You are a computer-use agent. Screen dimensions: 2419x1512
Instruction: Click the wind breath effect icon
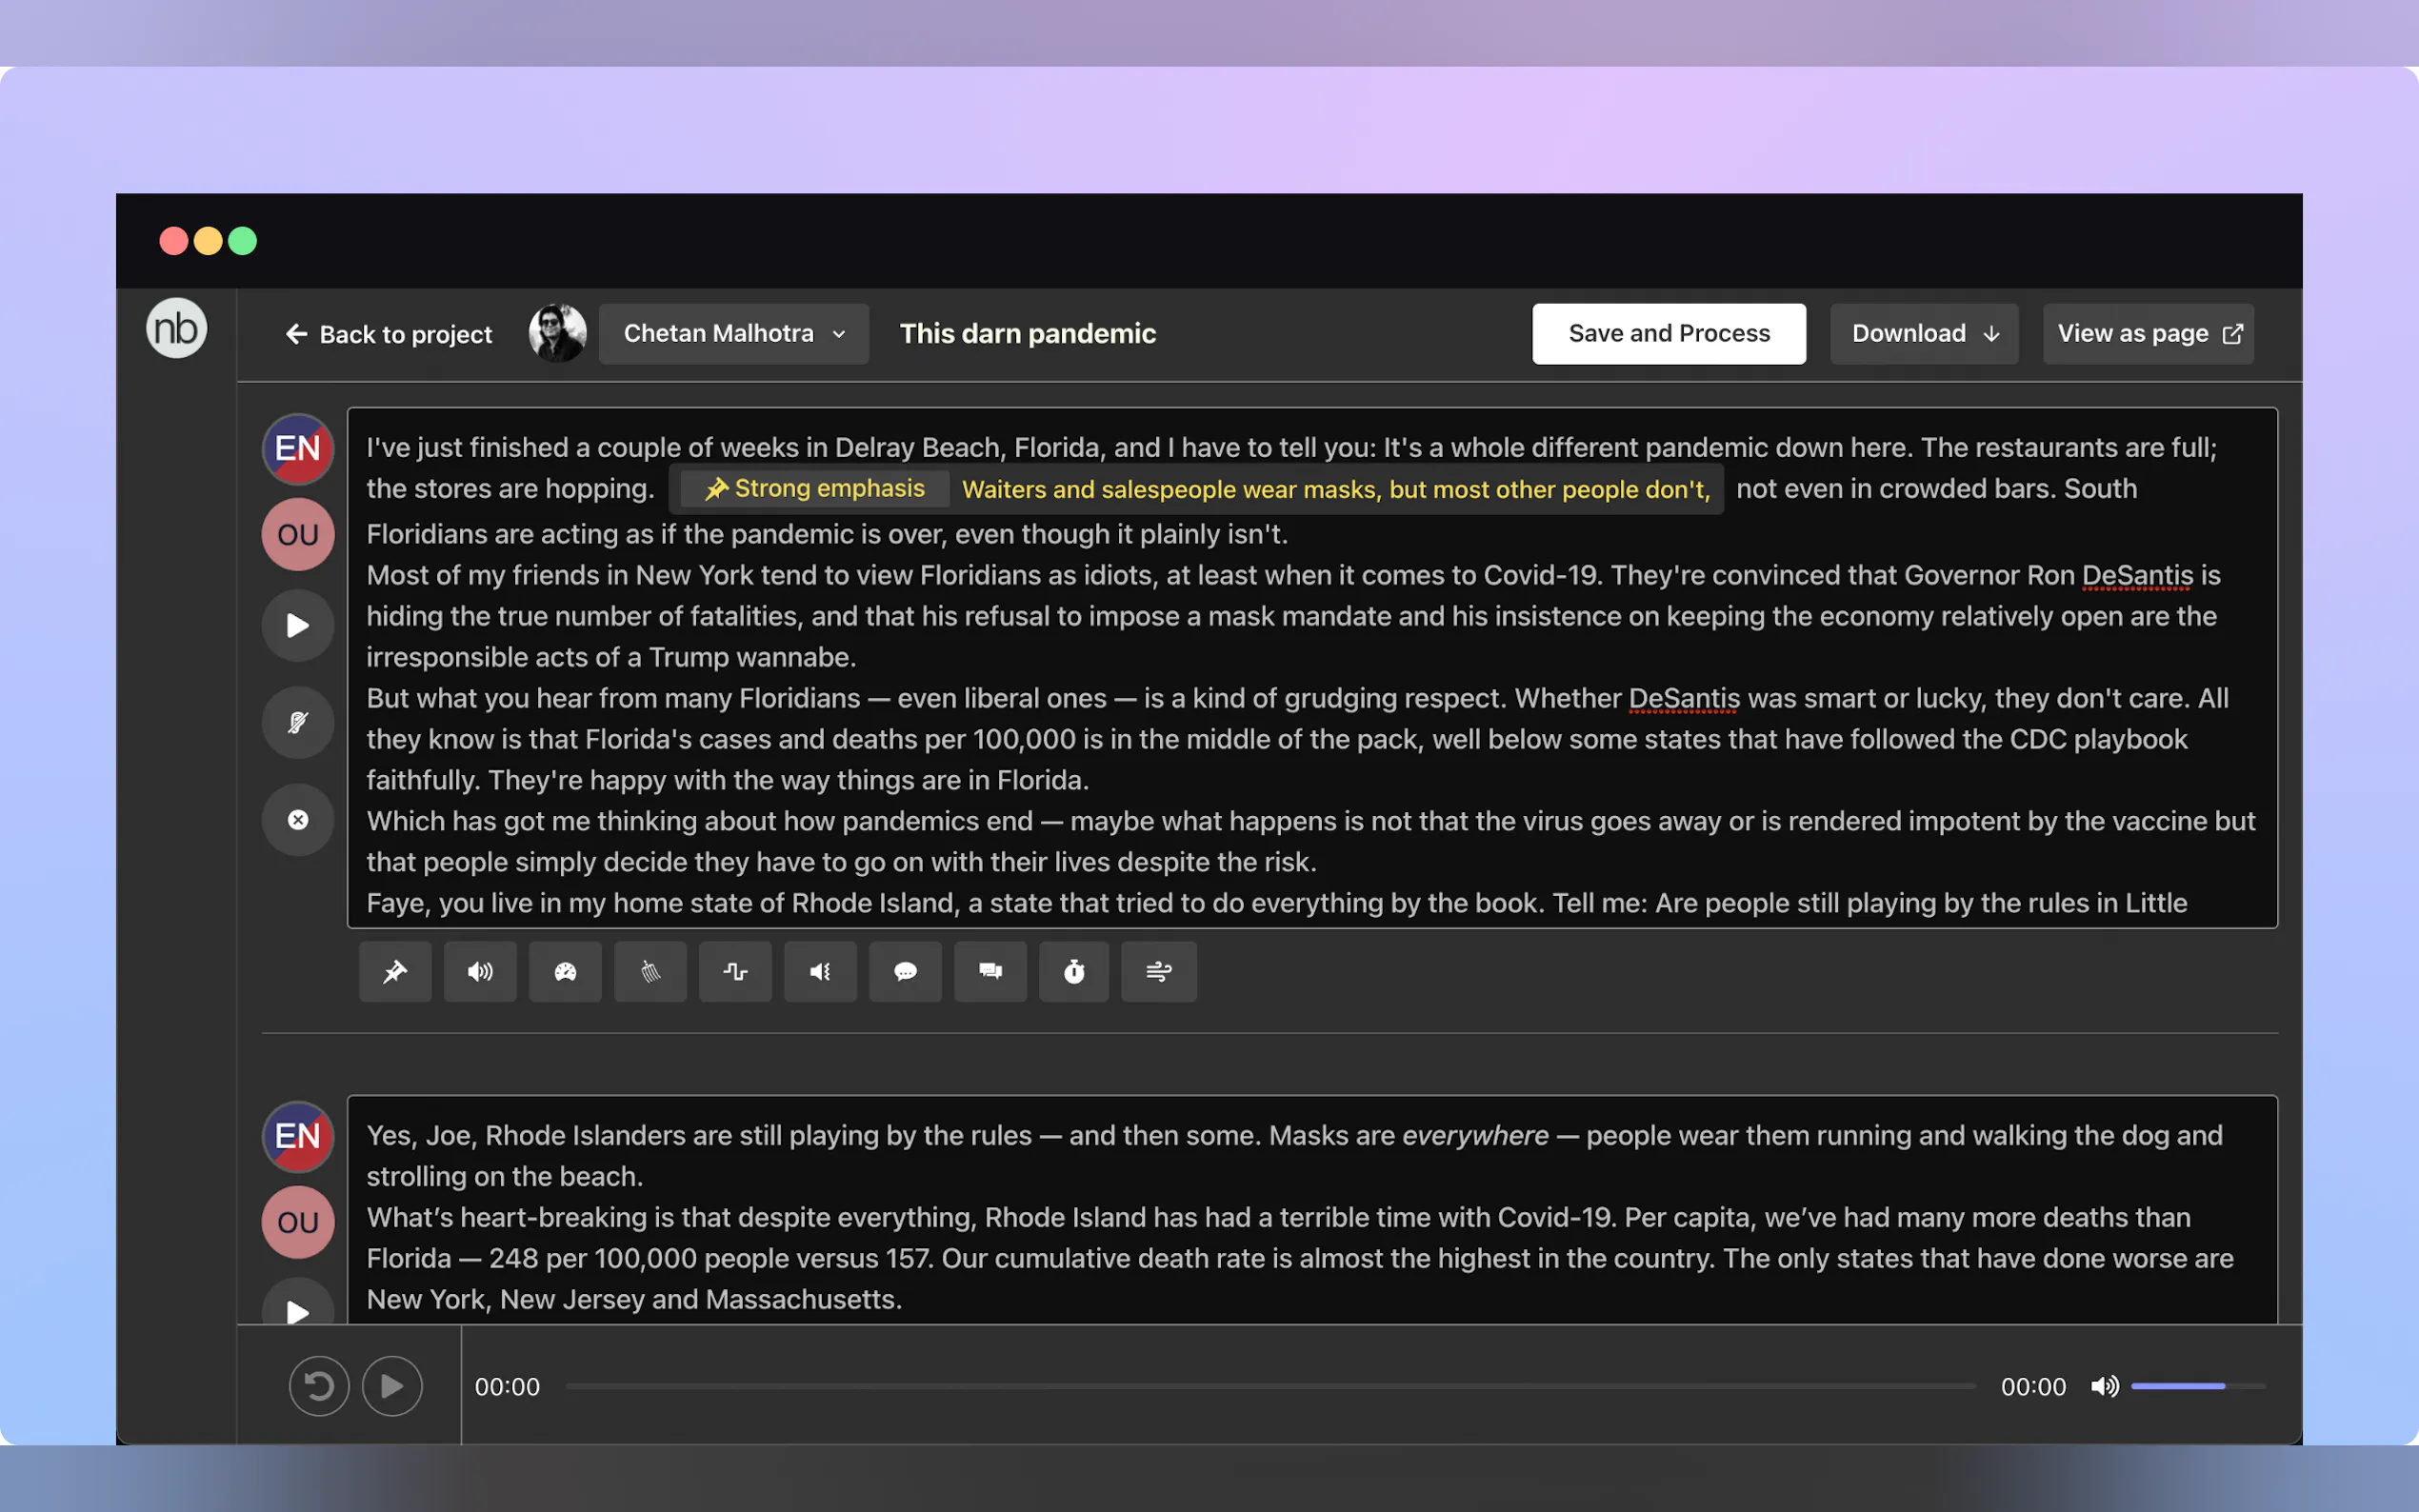1158,971
